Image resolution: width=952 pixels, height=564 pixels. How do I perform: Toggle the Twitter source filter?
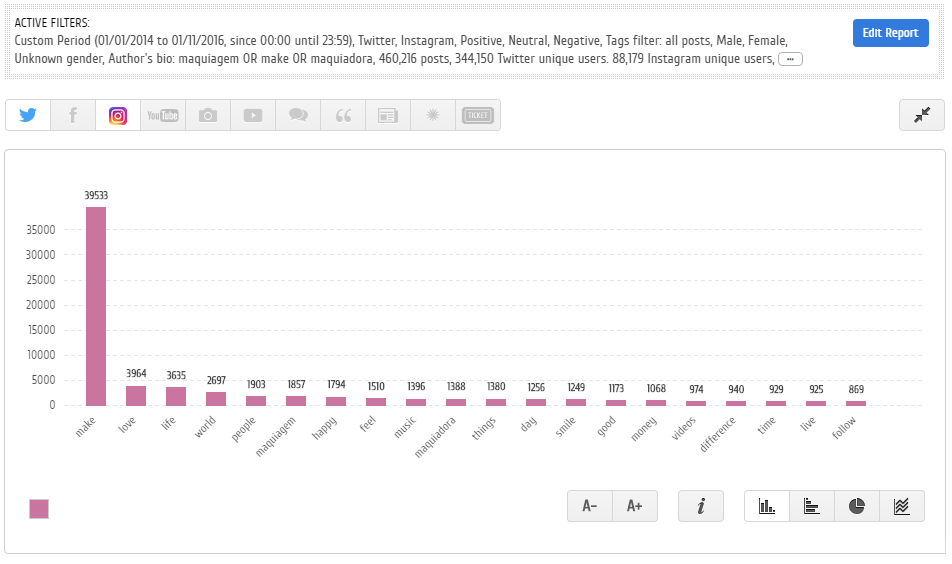click(x=28, y=115)
